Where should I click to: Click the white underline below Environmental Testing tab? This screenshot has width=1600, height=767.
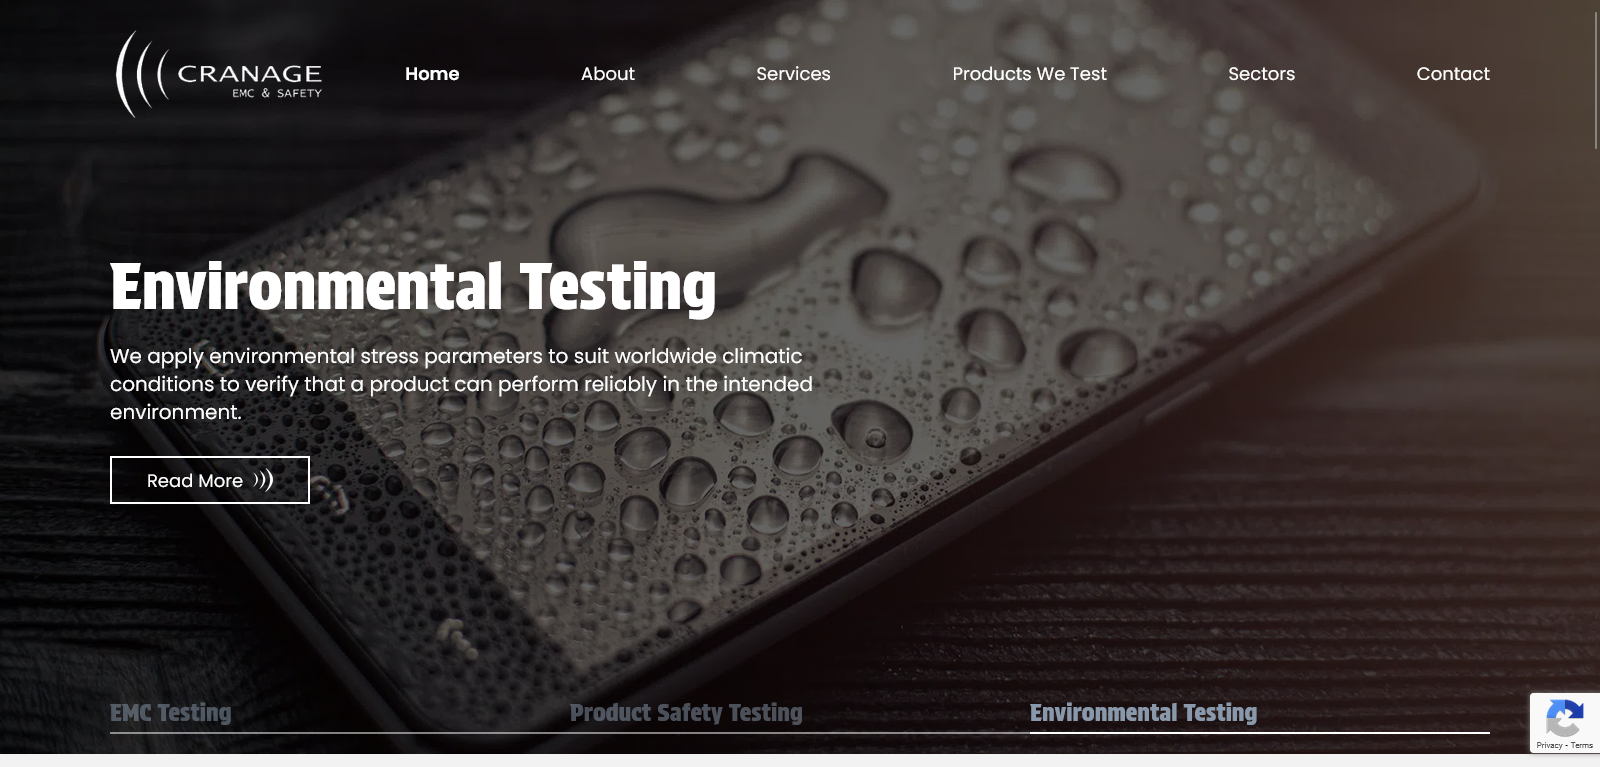[1260, 733]
